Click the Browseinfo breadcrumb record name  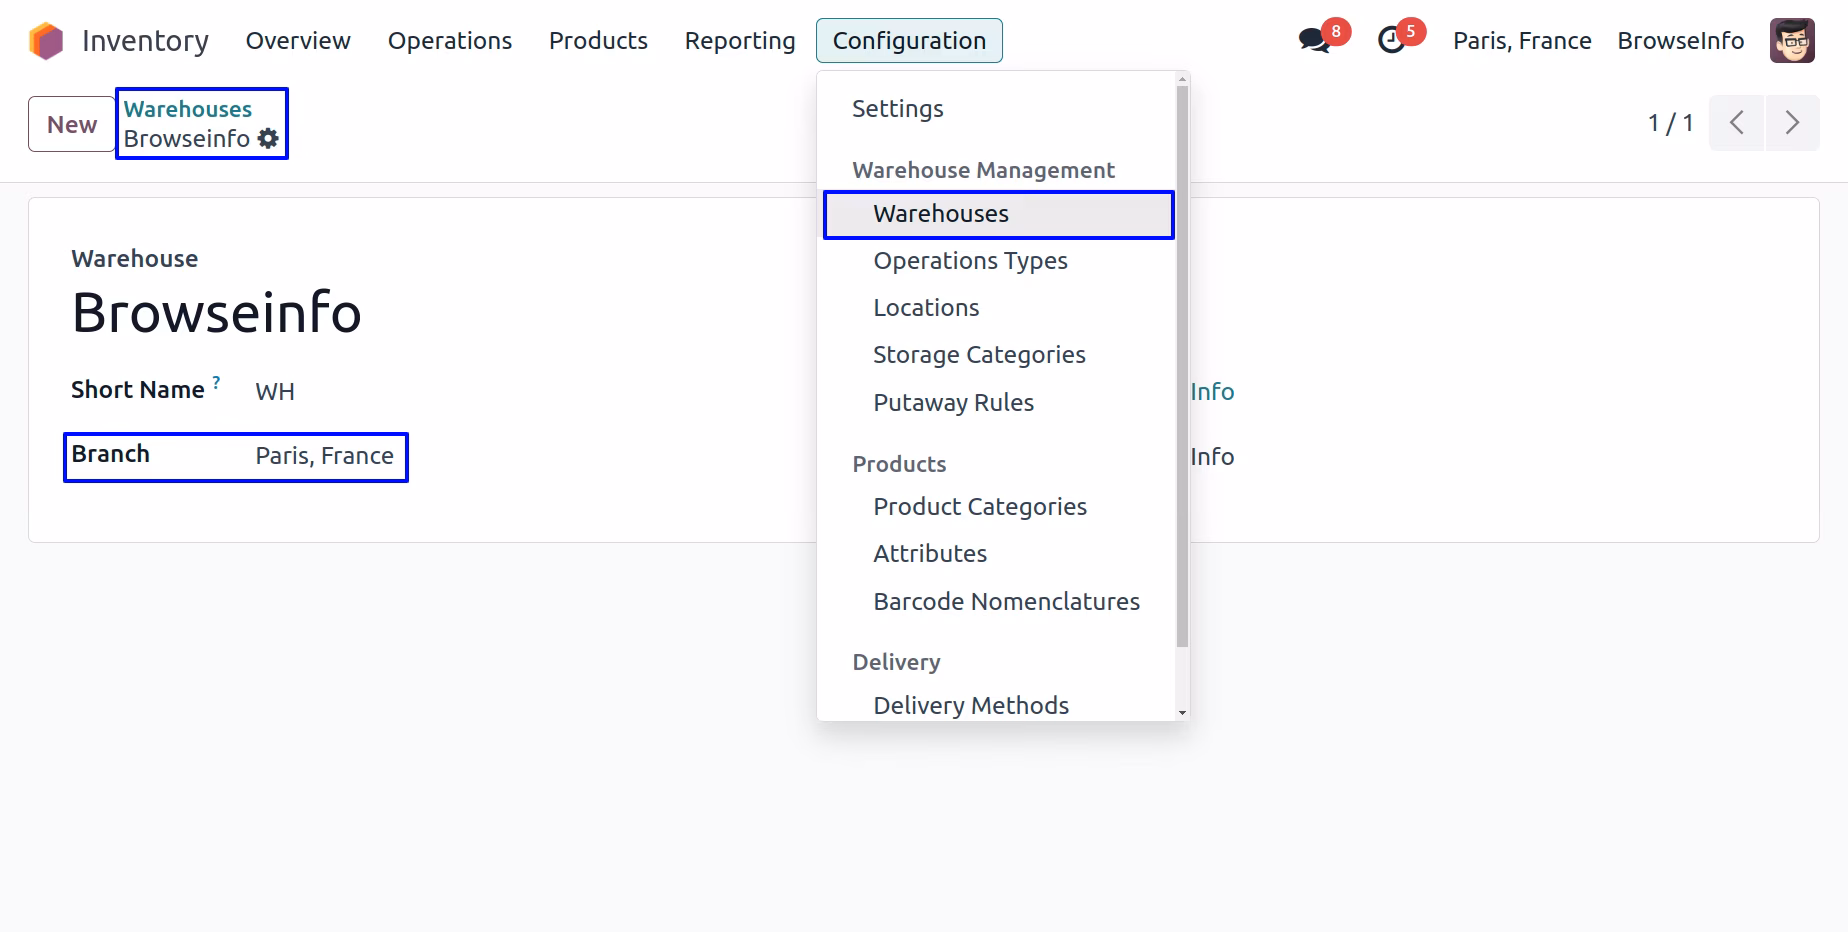(187, 139)
